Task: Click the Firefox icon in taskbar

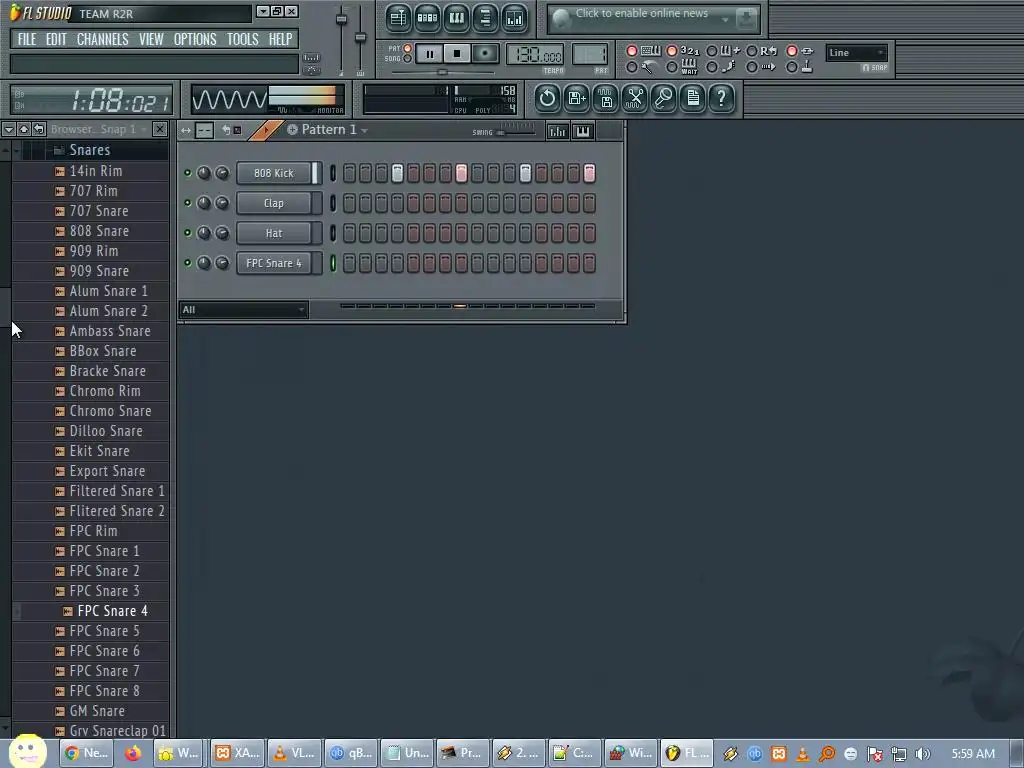Action: pyautogui.click(x=133, y=753)
